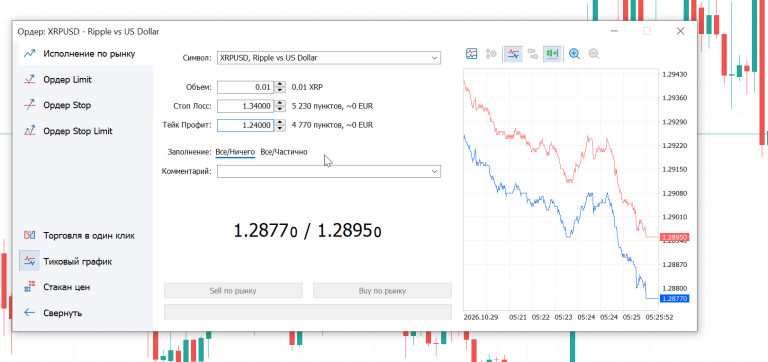Close the order dialog window

(x=680, y=31)
